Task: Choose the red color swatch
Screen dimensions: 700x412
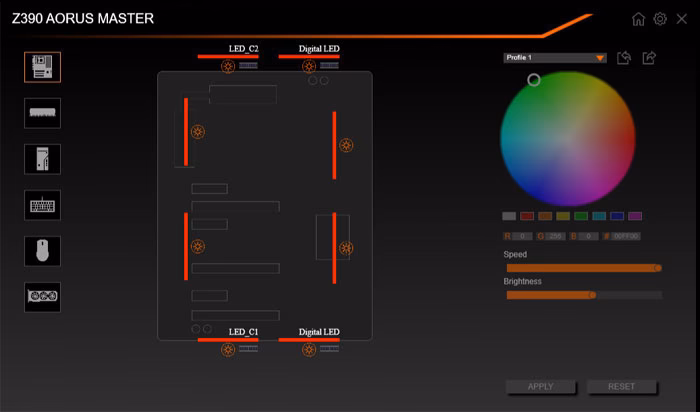Action: tap(527, 216)
